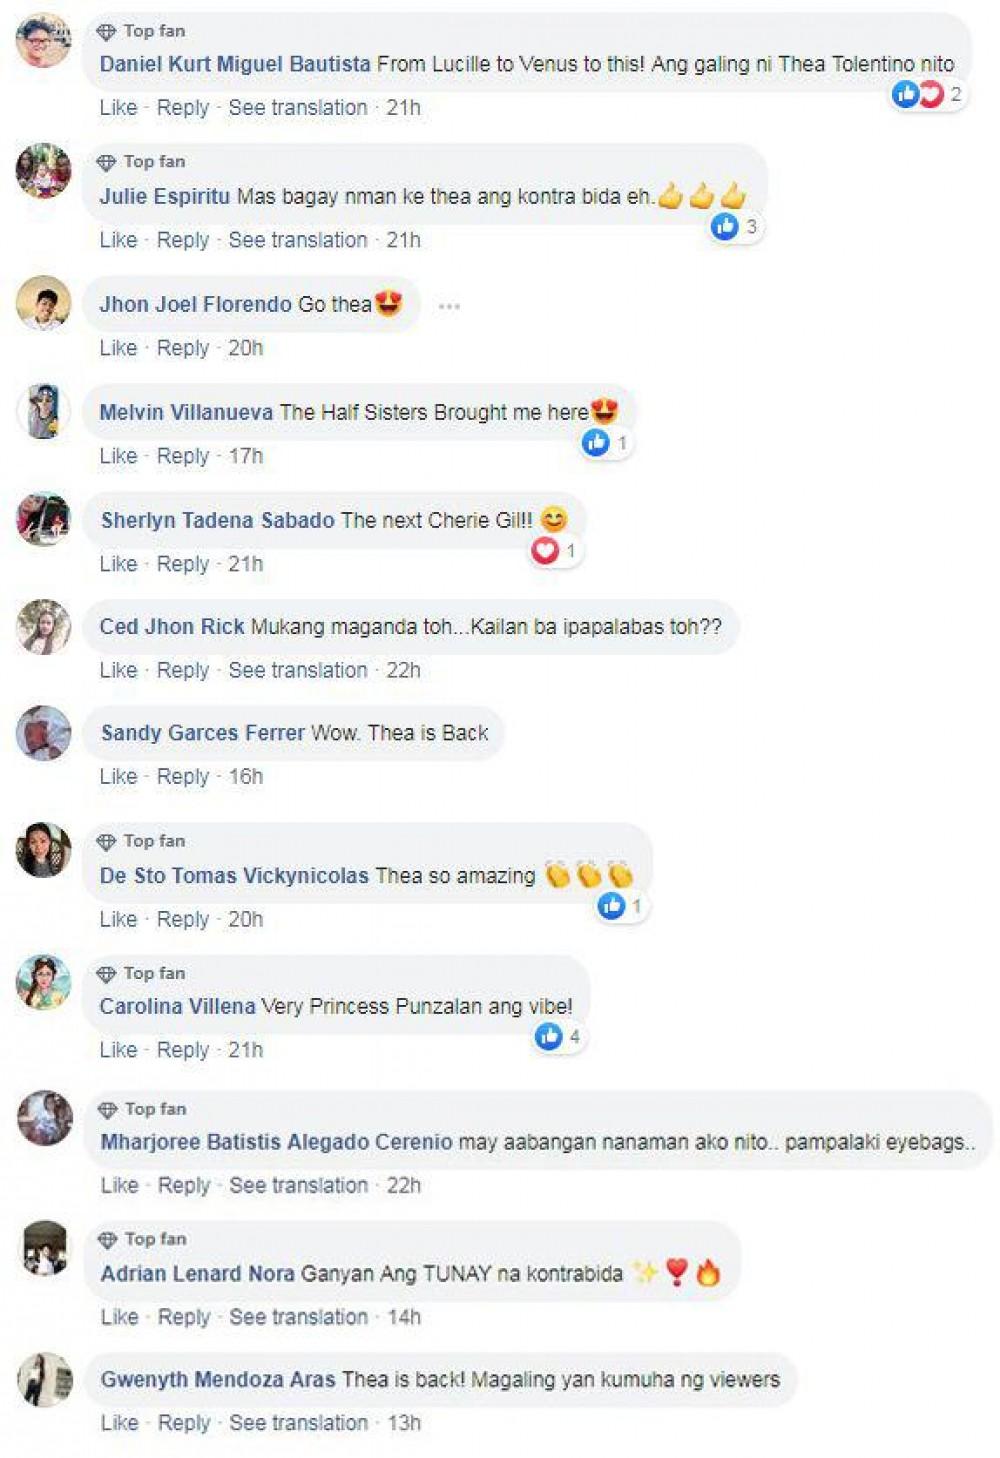
Task: See translation of Gwenyth Mendoza Aras' comment
Action: coord(299,1422)
